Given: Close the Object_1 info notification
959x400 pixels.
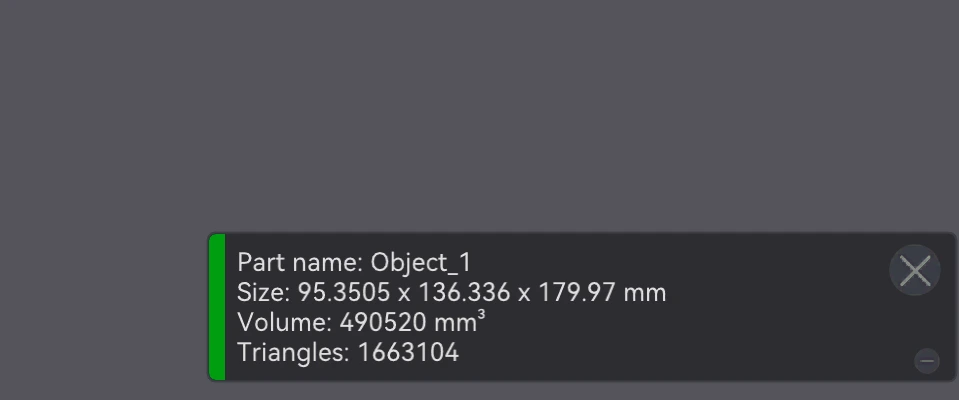Looking at the screenshot, I should coord(914,270).
